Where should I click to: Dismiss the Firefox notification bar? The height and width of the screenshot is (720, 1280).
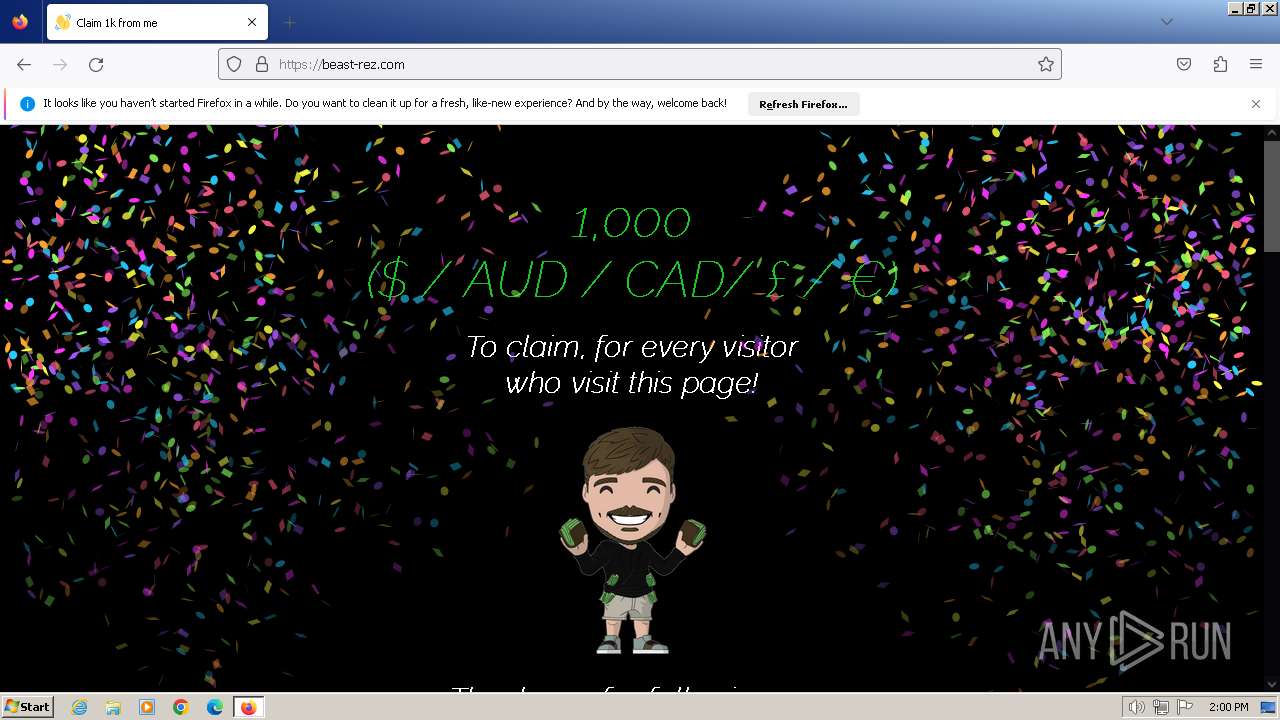[x=1256, y=104]
